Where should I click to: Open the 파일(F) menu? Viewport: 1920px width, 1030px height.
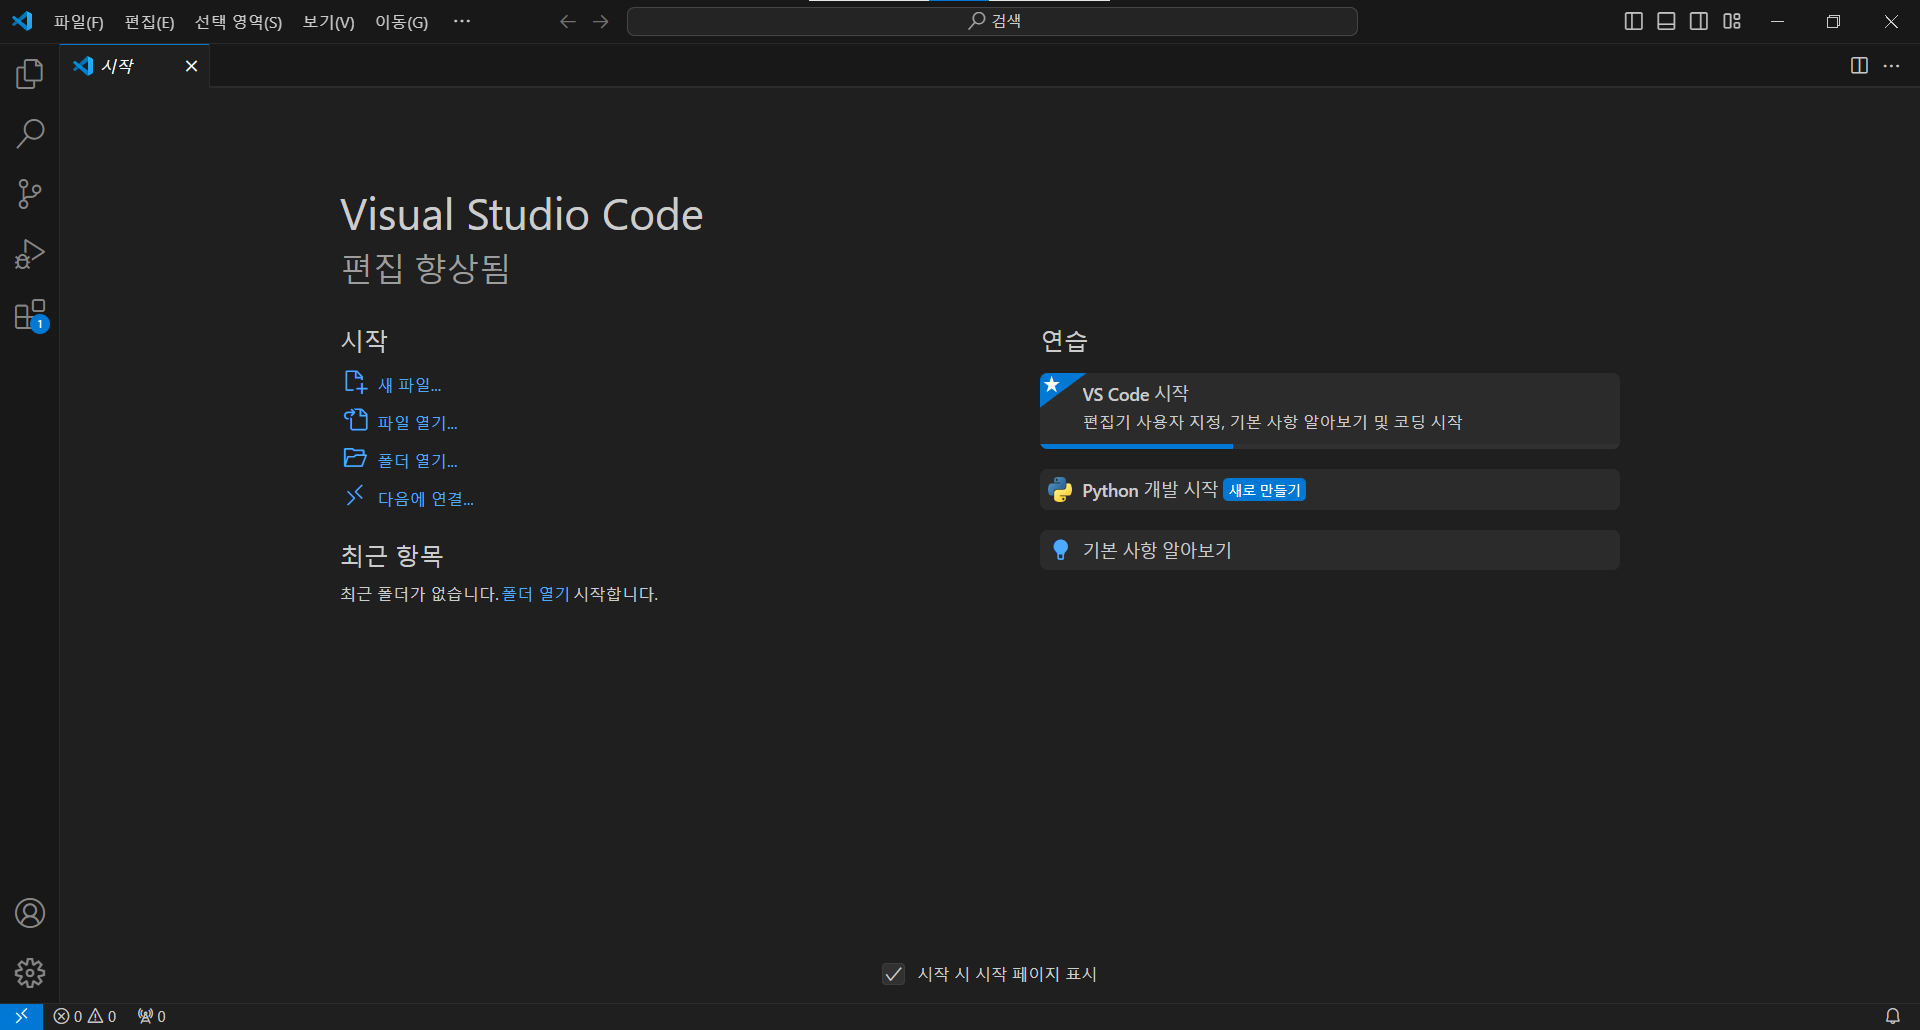79,22
